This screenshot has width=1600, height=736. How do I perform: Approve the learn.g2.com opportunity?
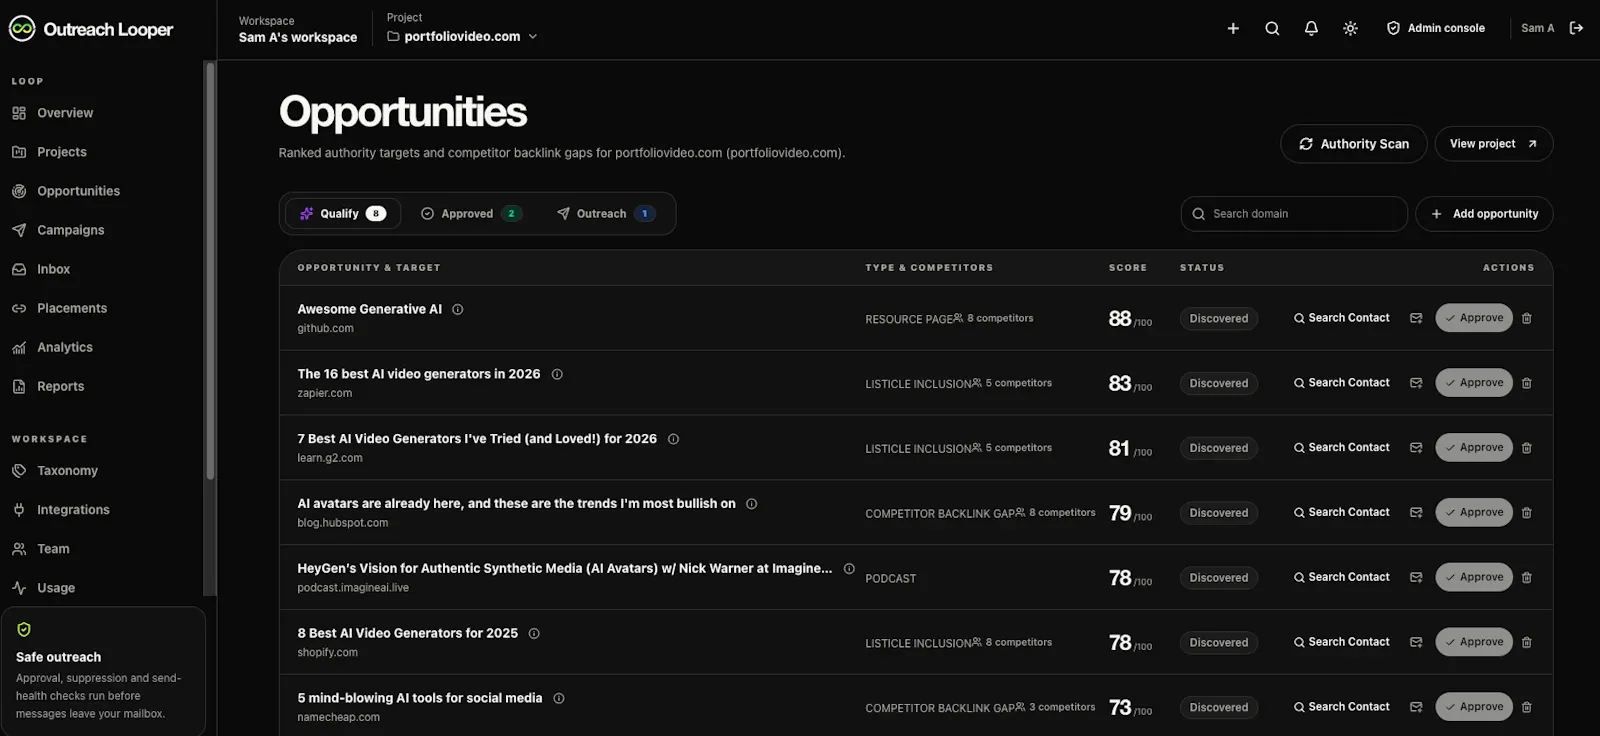pyautogui.click(x=1474, y=448)
